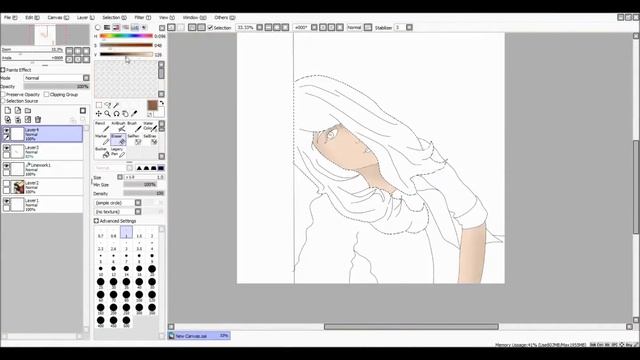The image size is (640, 360).
Task: Pick the rotate view tool
Action: [116, 114]
